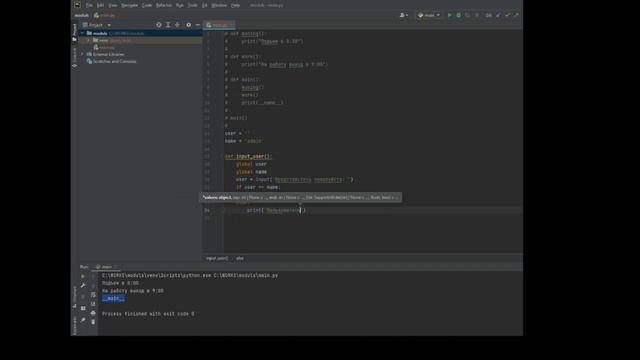Click the main.py breadcrumb in navigation bar
This screenshot has width=640, height=360.
point(105,16)
